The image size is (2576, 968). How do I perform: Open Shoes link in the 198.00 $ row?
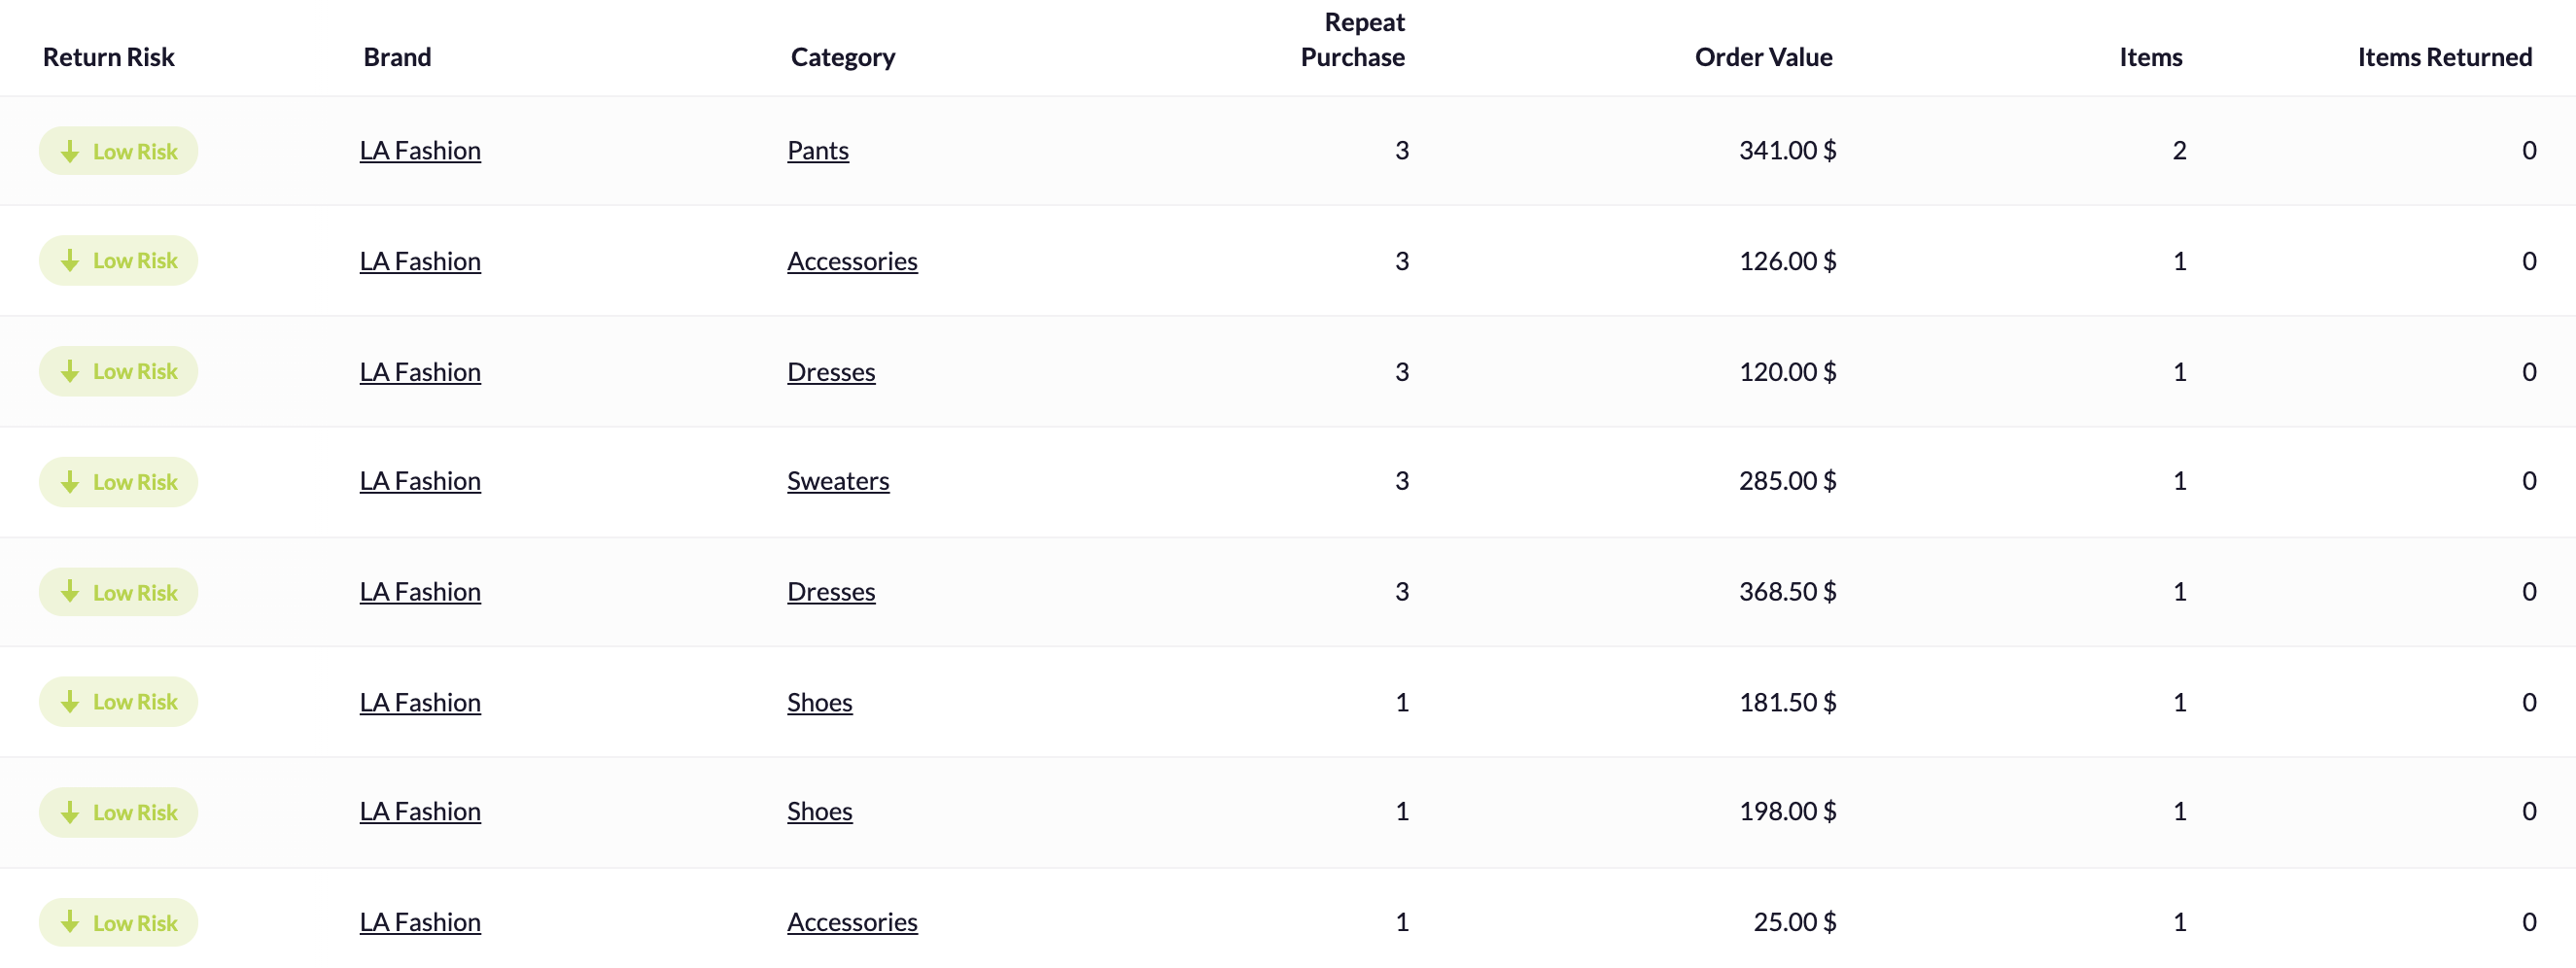[x=820, y=811]
